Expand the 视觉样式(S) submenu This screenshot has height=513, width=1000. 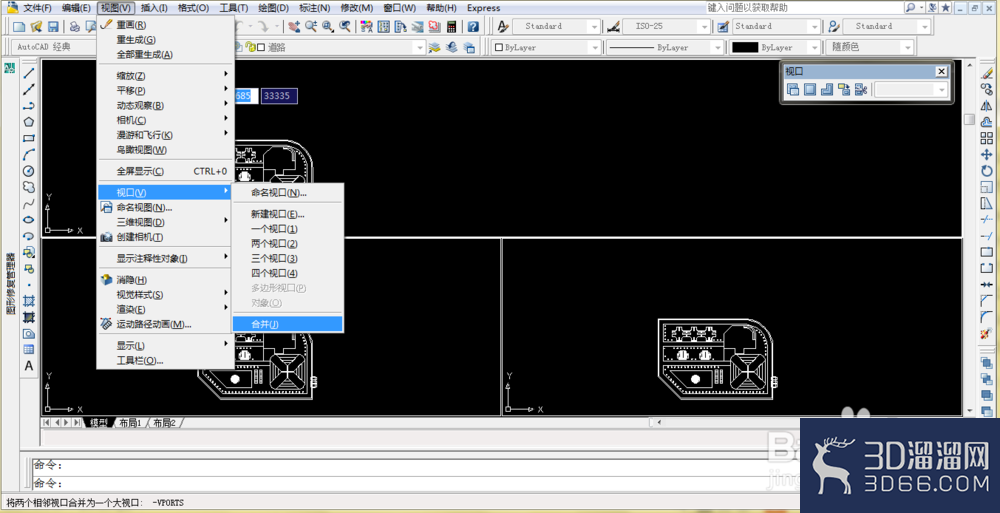coord(166,294)
